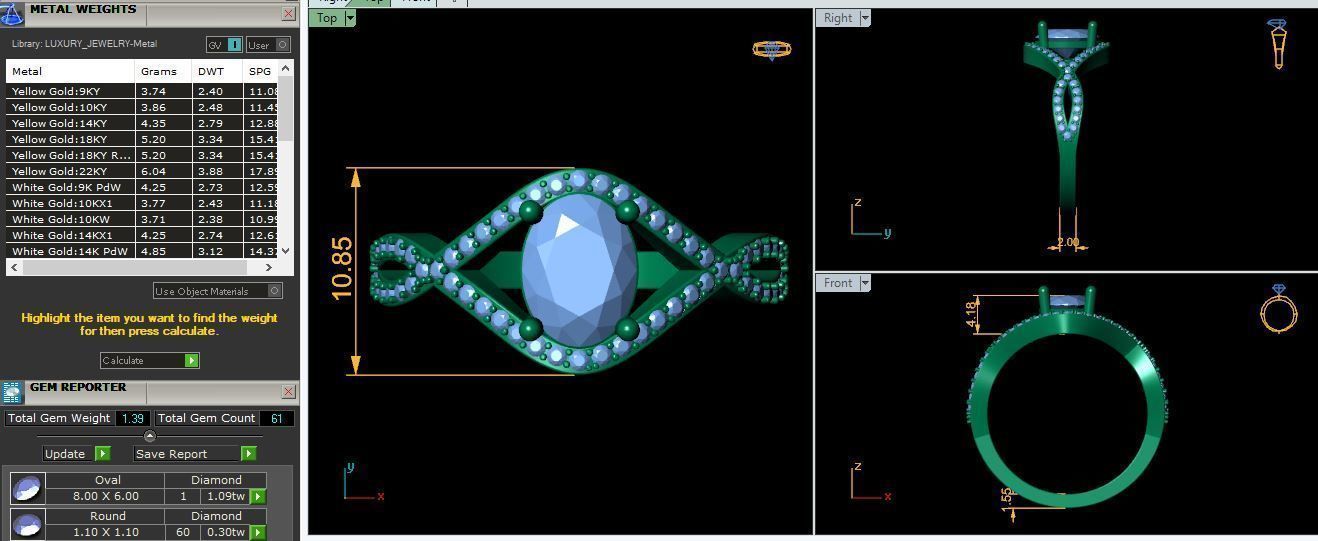Click metal table left scroll arrow
This screenshot has height=541, width=1318.
[x=13, y=268]
